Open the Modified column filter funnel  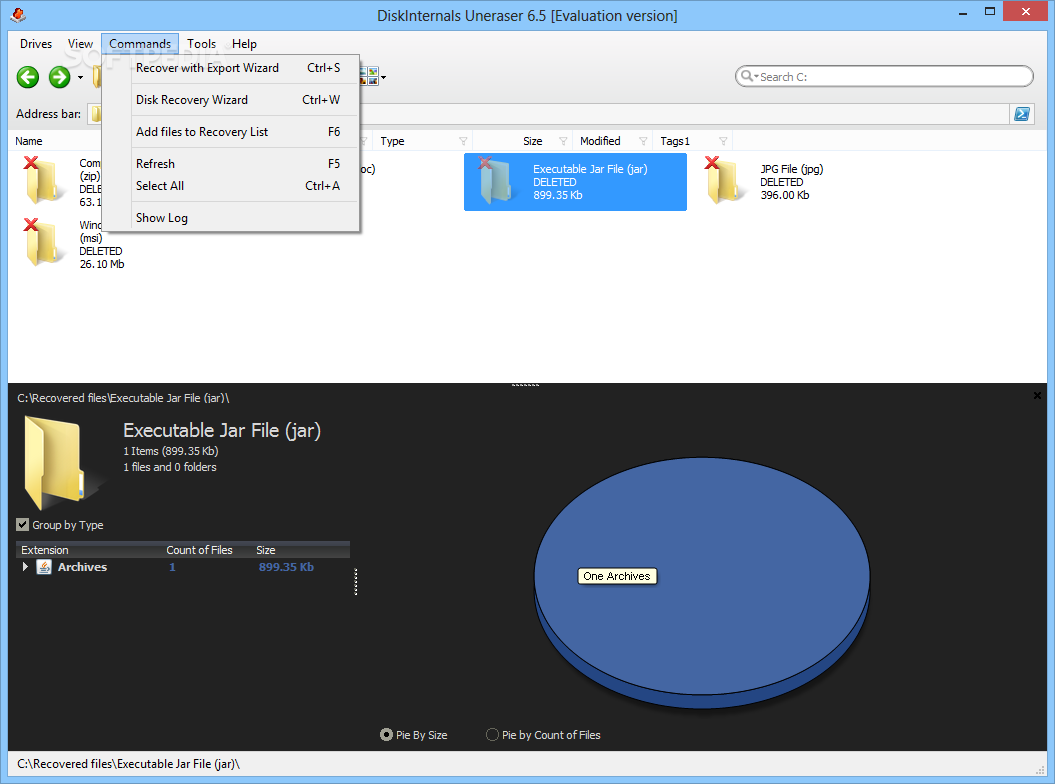643,141
